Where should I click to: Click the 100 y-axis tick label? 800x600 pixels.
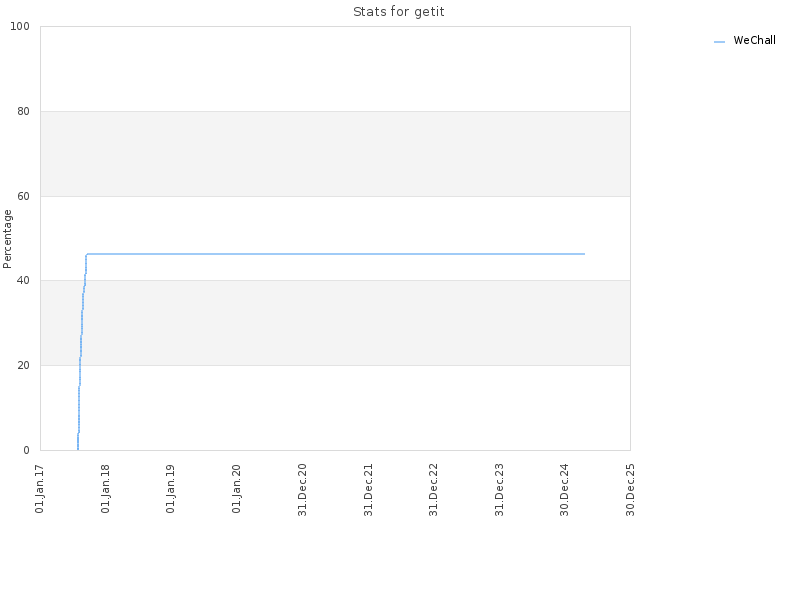(20, 26)
